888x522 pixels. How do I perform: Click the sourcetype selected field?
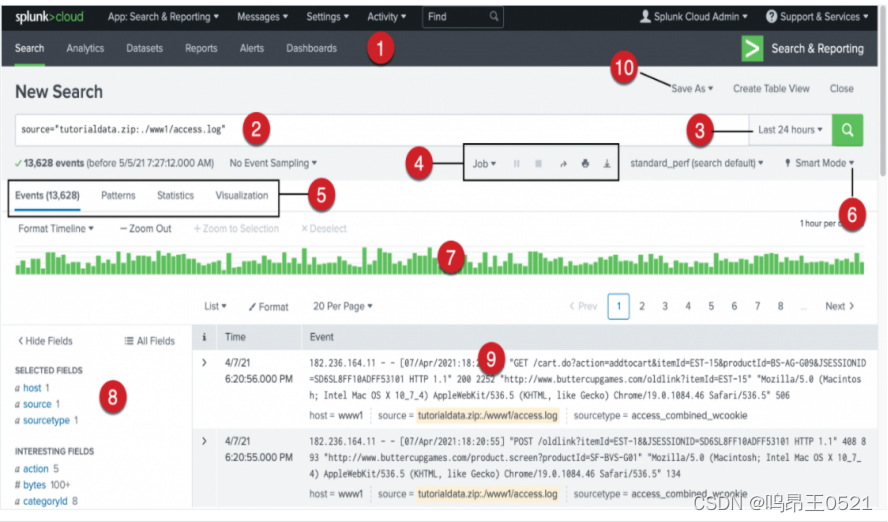[46, 421]
